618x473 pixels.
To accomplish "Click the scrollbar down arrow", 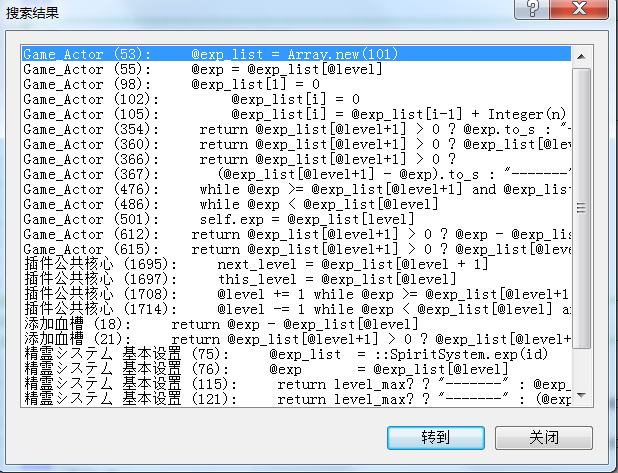I will (x=581, y=395).
